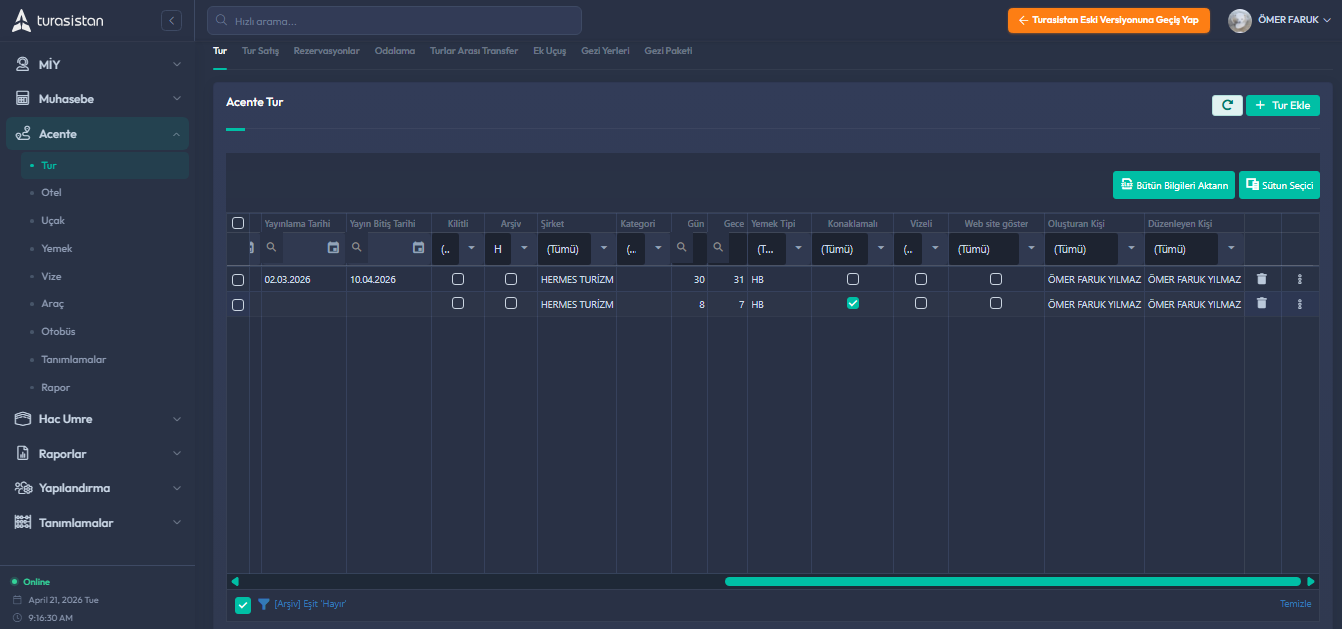Screen dimensions: 1342x629
Task: Click the Tur Ekle button
Action: click(1282, 105)
